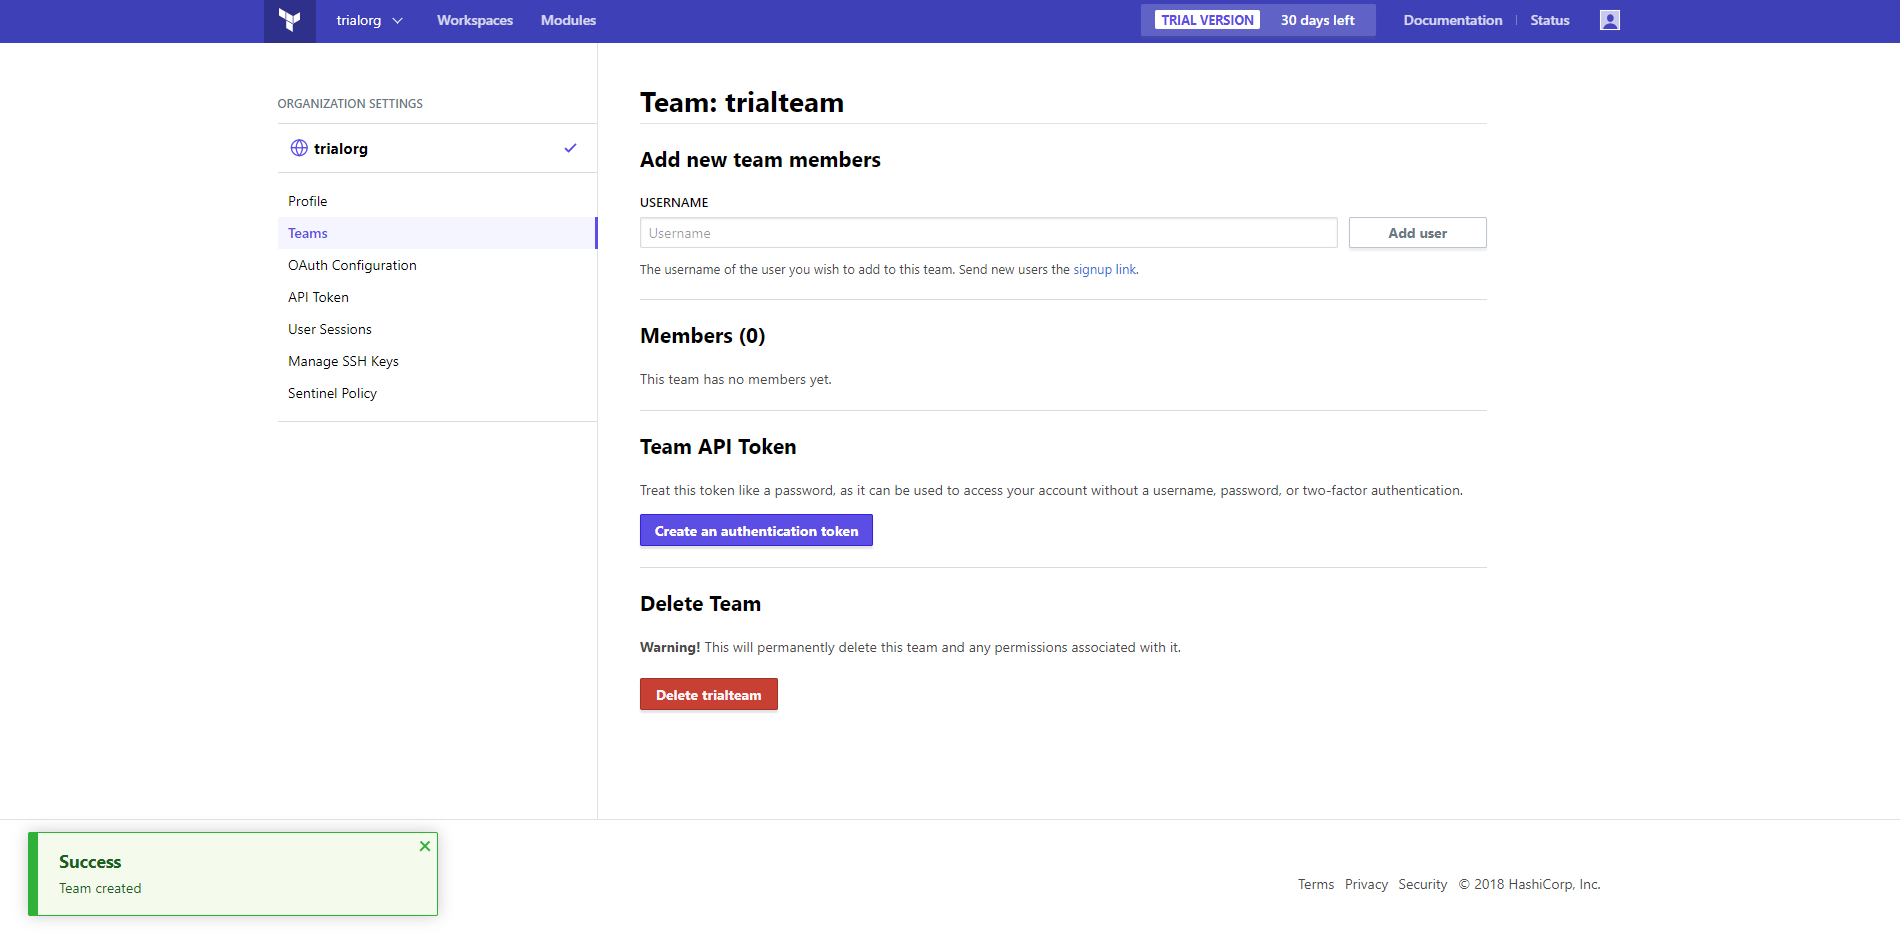The height and width of the screenshot is (945, 1900).
Task: Follow the signup link
Action: point(1104,270)
